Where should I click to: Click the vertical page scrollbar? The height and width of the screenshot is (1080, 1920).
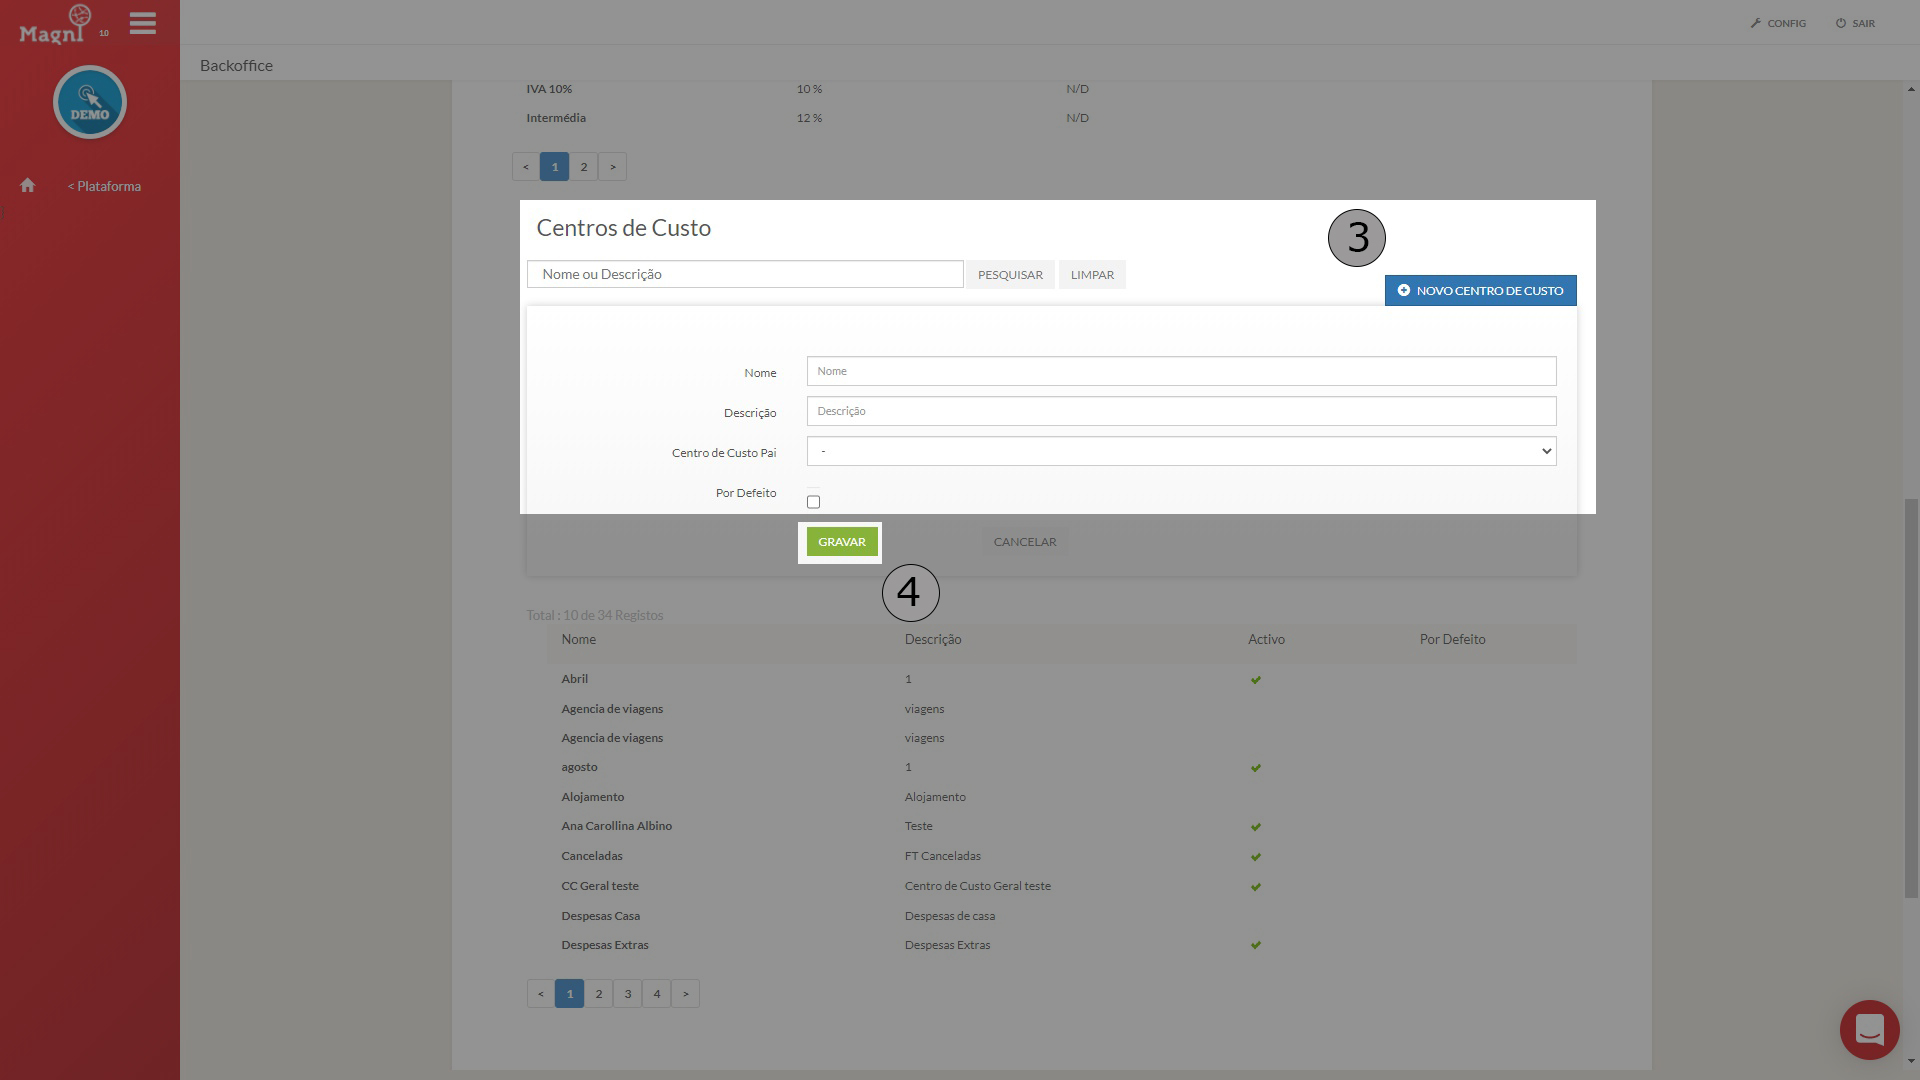[1911, 698]
